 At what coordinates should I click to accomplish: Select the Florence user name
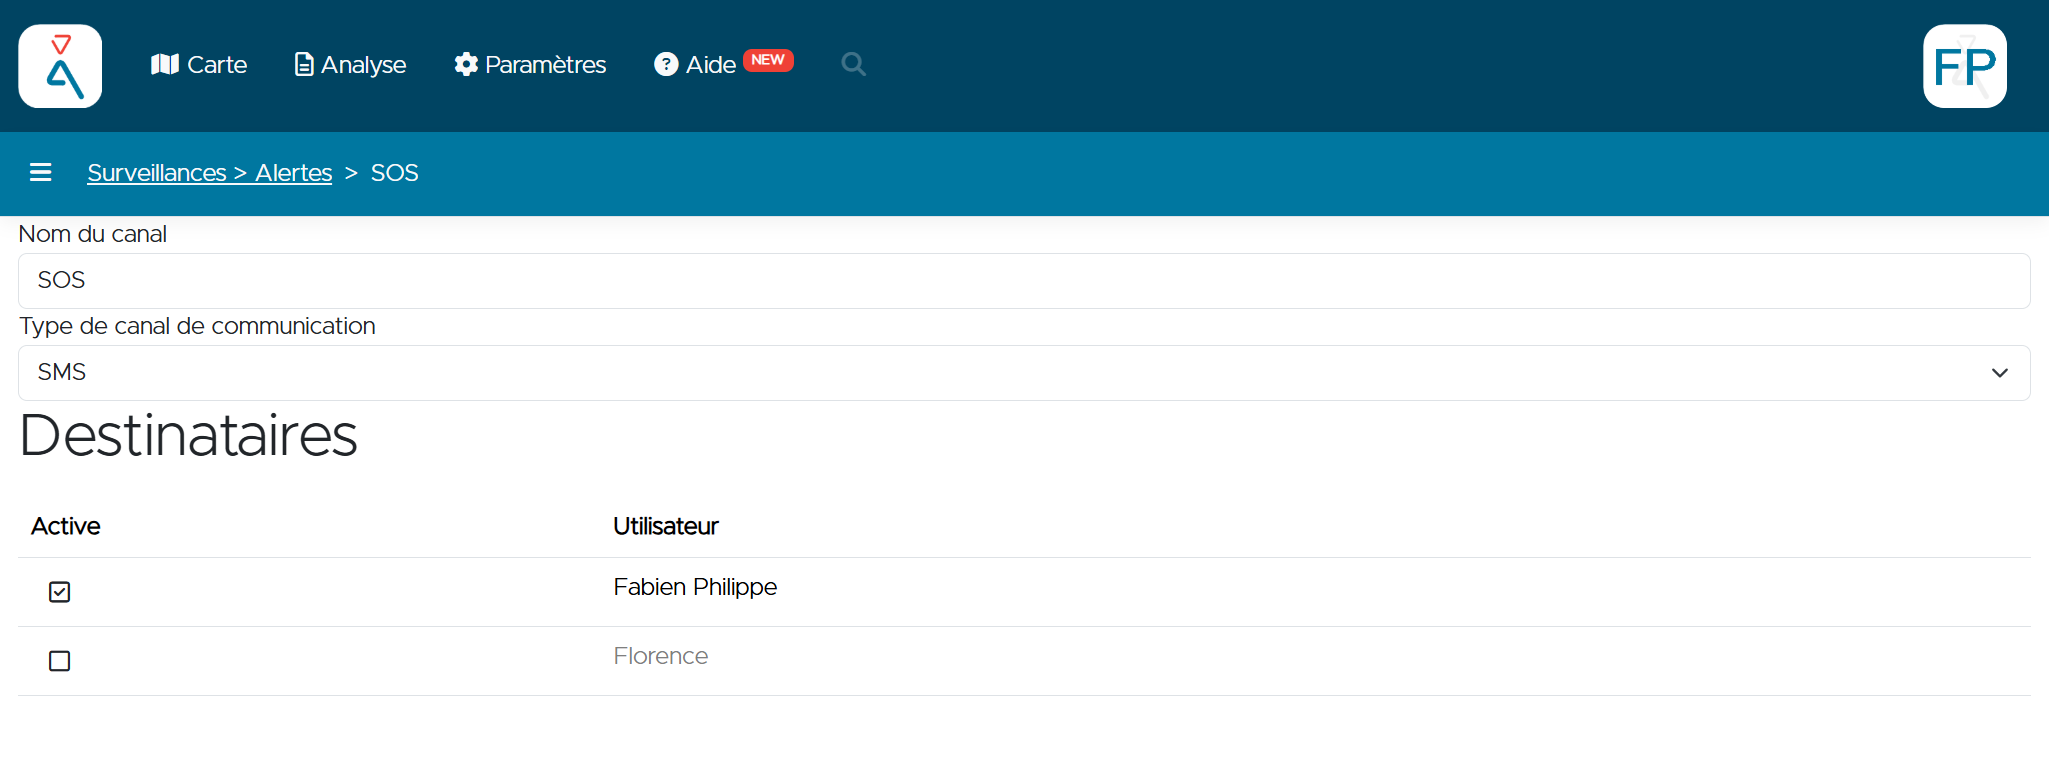(661, 656)
